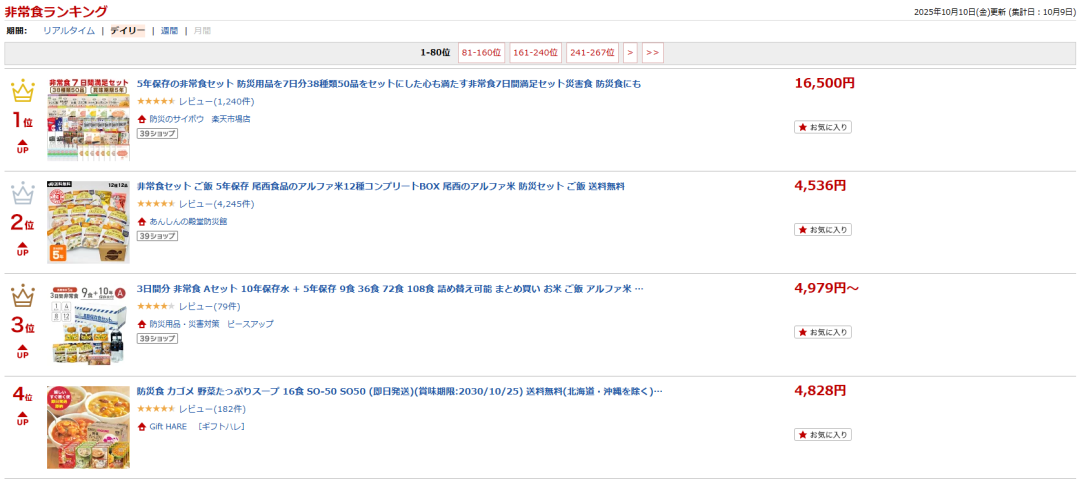Click the shop house icon beside あんしんの殿堂防災館
The width and height of the screenshot is (1080, 479).
pyautogui.click(x=142, y=221)
